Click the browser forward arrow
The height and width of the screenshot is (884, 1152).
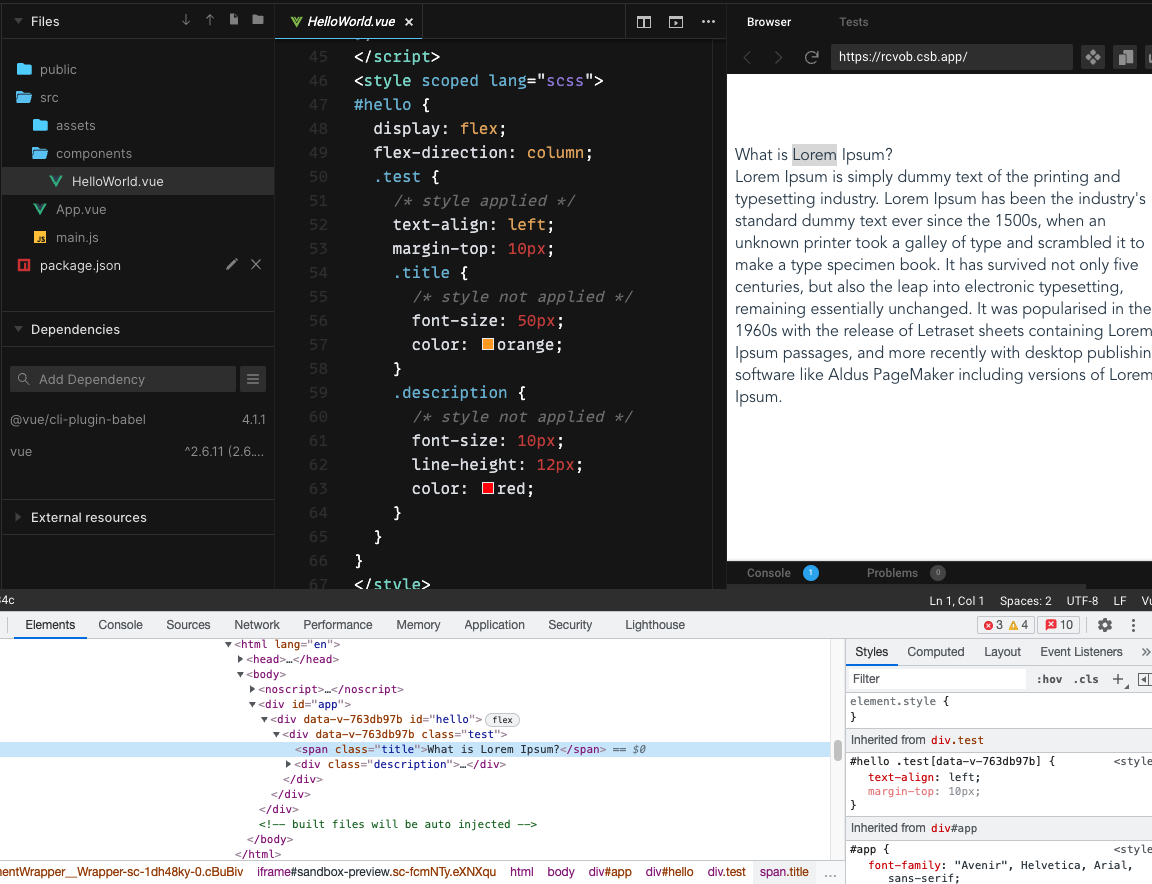pyautogui.click(x=779, y=57)
